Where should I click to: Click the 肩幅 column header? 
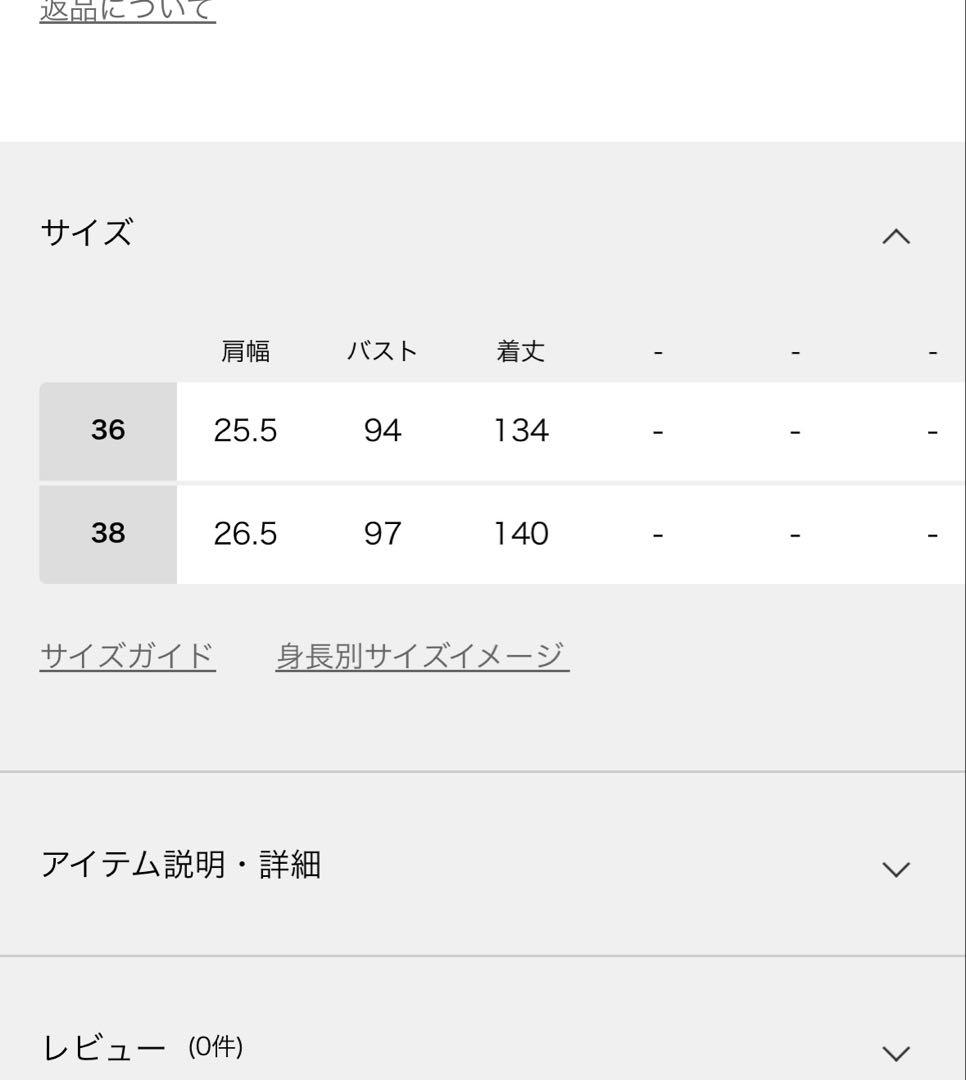pyautogui.click(x=246, y=352)
